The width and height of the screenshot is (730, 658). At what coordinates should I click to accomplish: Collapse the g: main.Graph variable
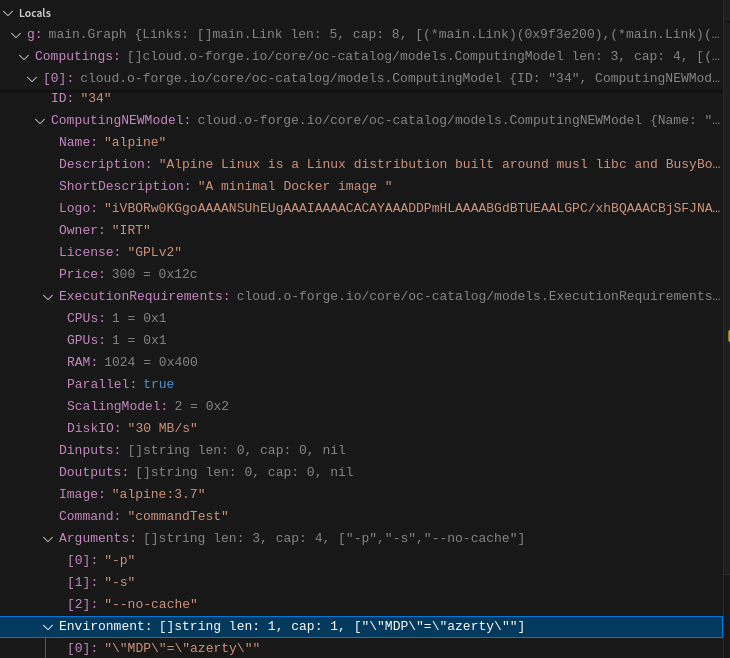[16, 34]
